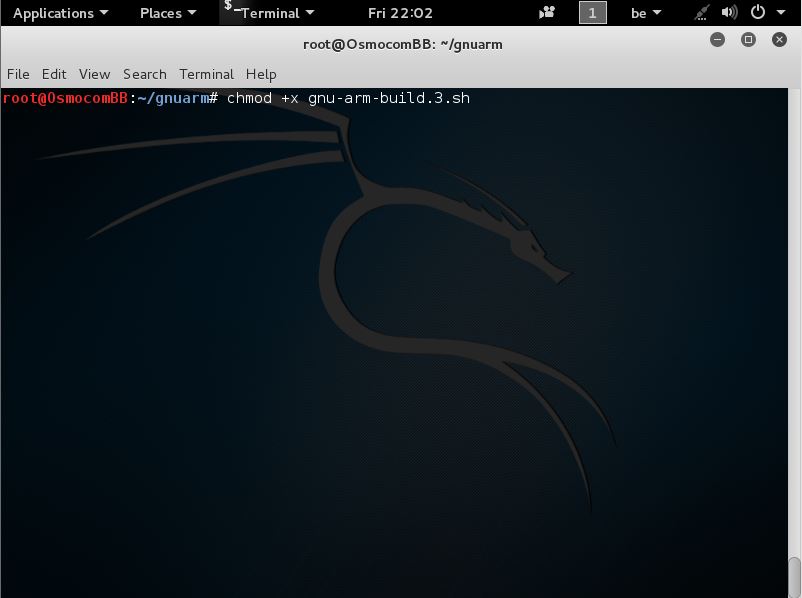Select workspace 1 indicator
Image resolution: width=802 pixels, height=598 pixels.
(x=592, y=13)
